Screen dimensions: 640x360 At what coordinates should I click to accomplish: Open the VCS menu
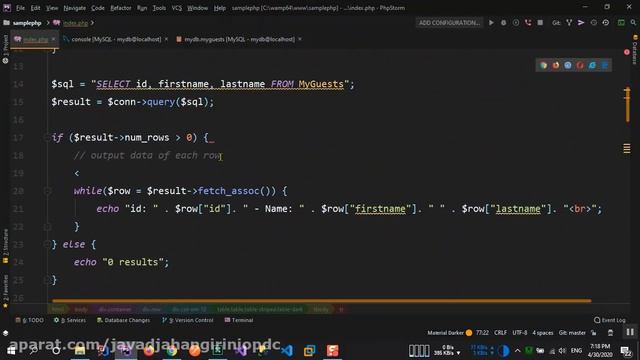click(177, 8)
